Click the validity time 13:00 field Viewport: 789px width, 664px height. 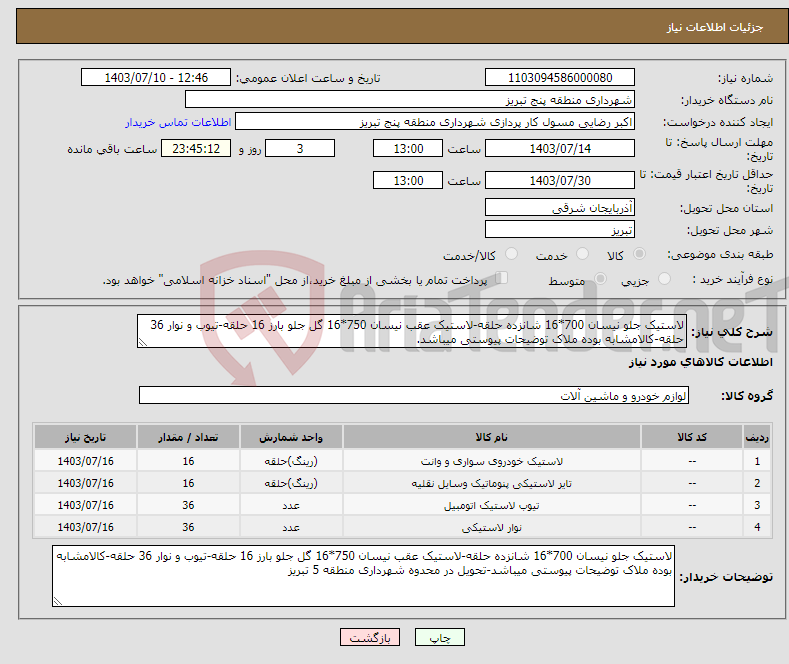click(x=408, y=180)
